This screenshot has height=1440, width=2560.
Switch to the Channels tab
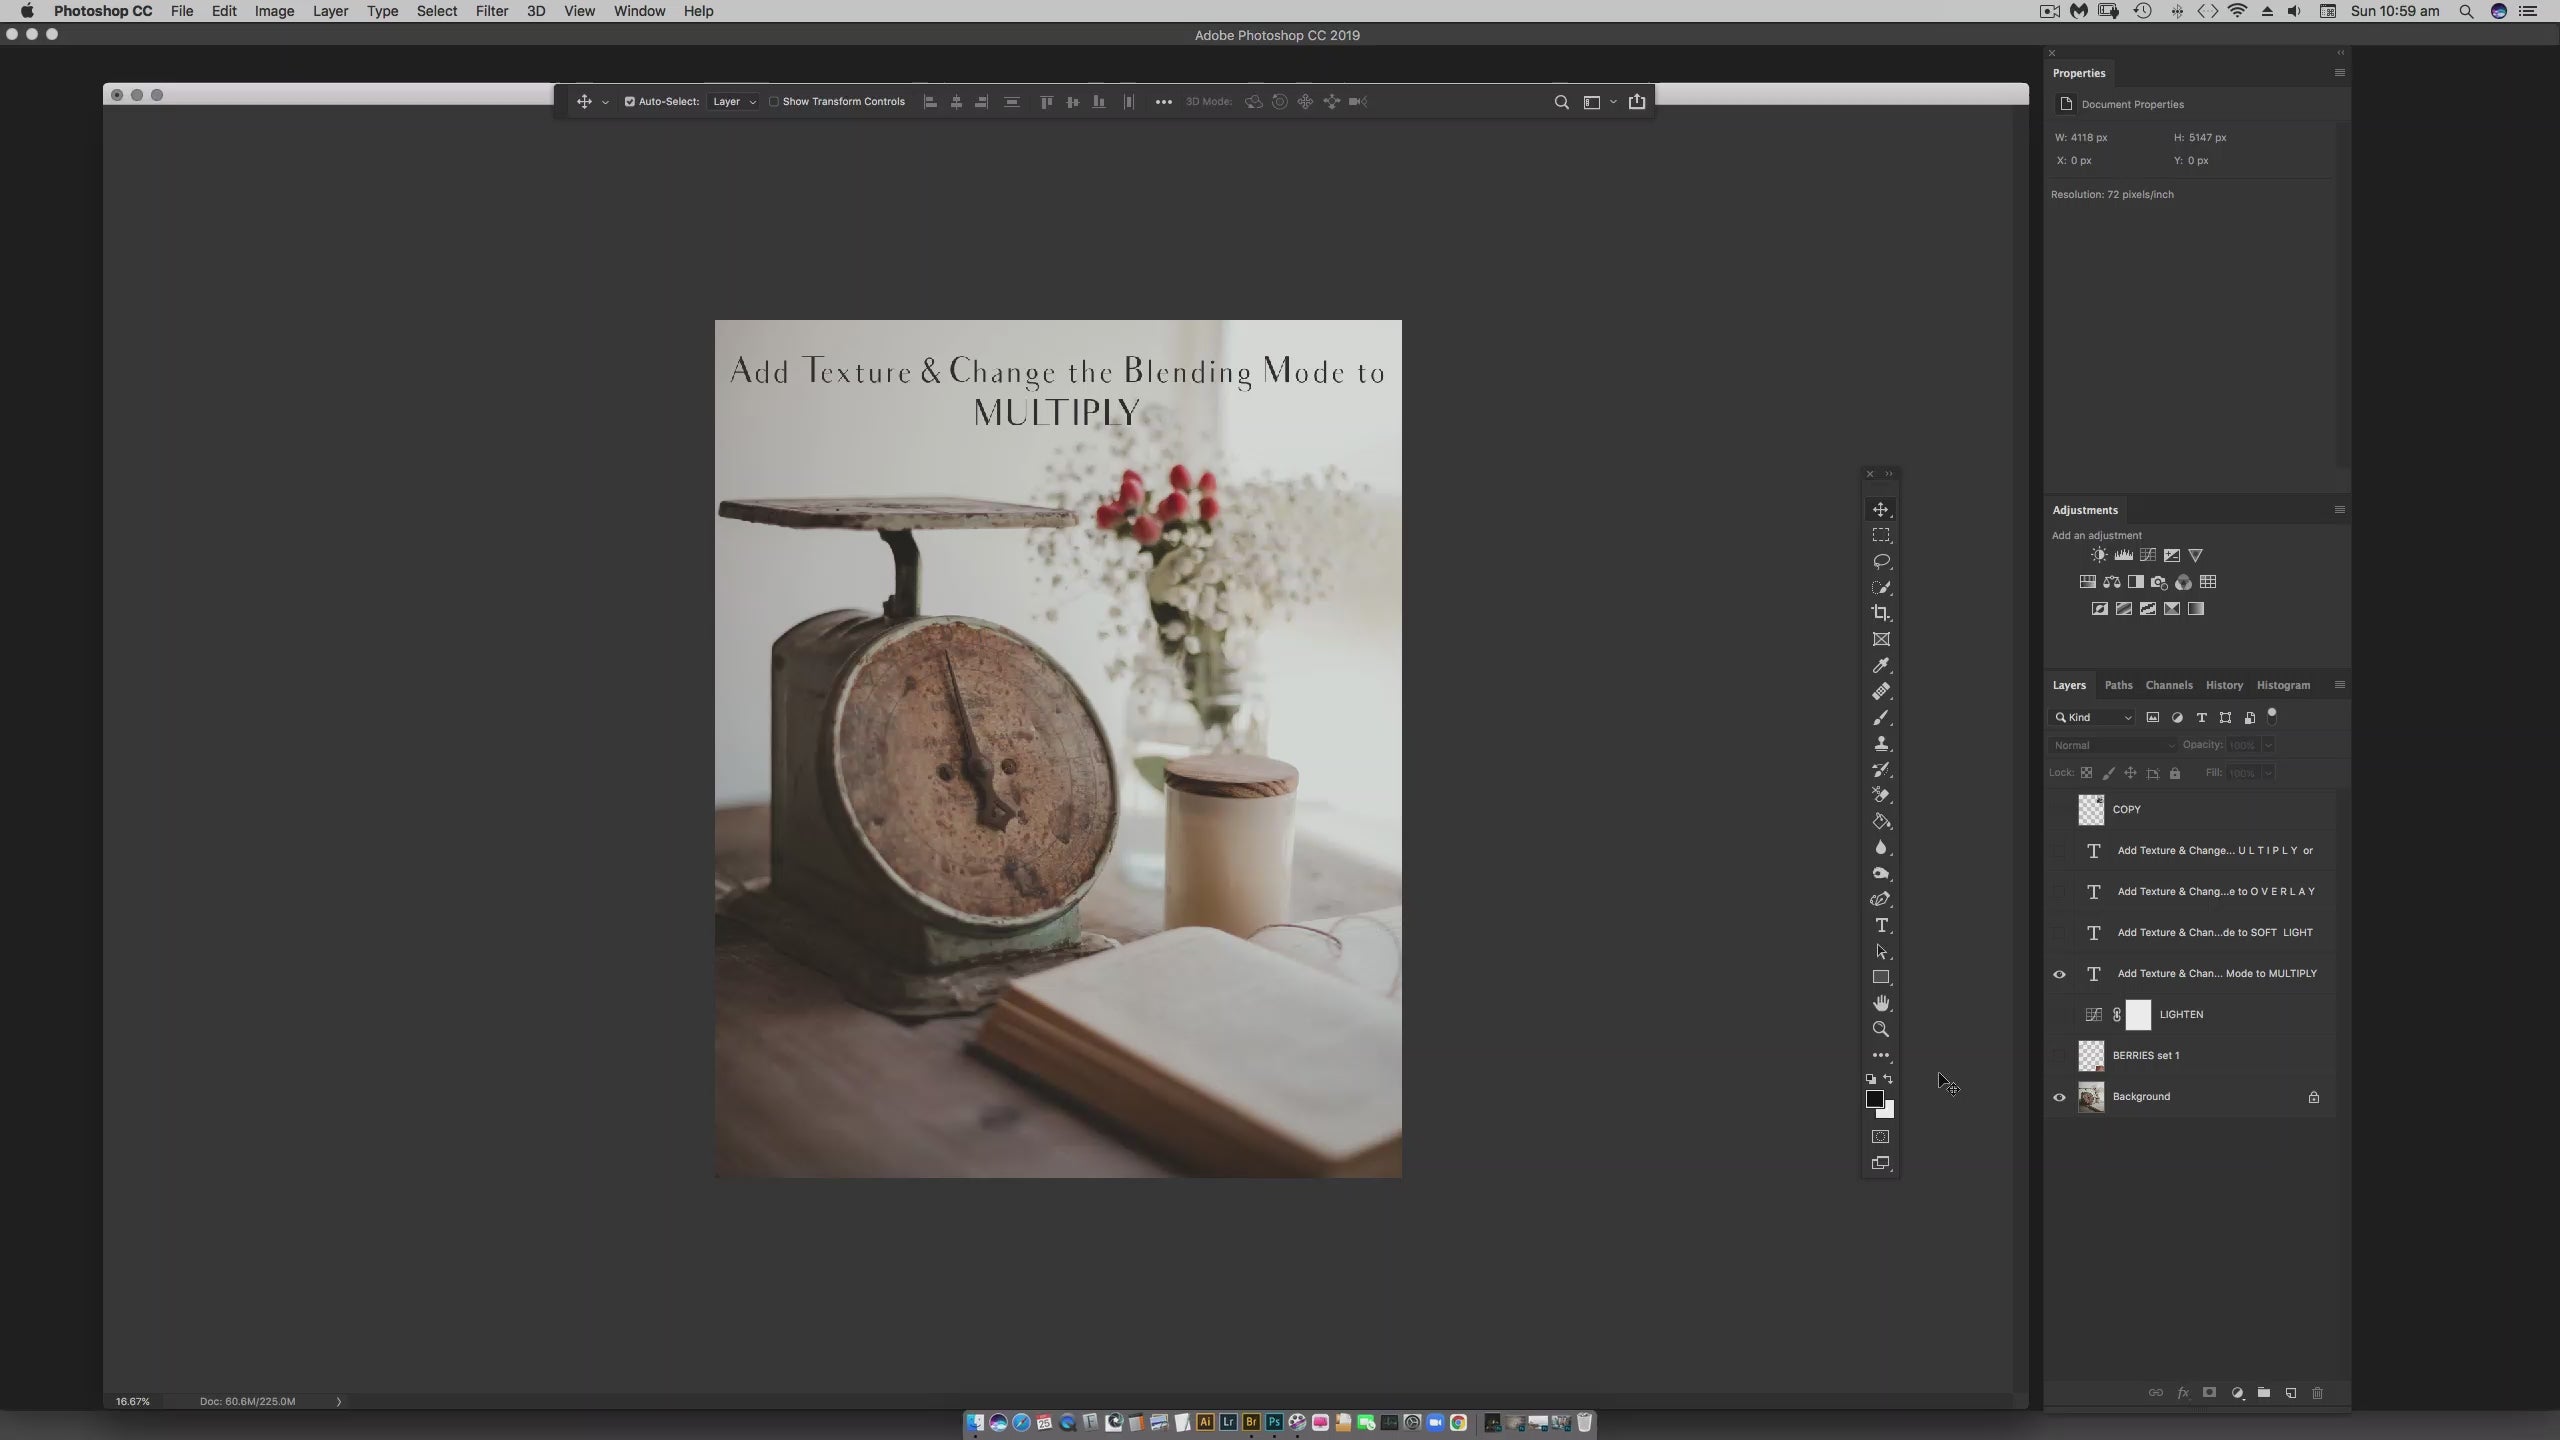click(2168, 685)
